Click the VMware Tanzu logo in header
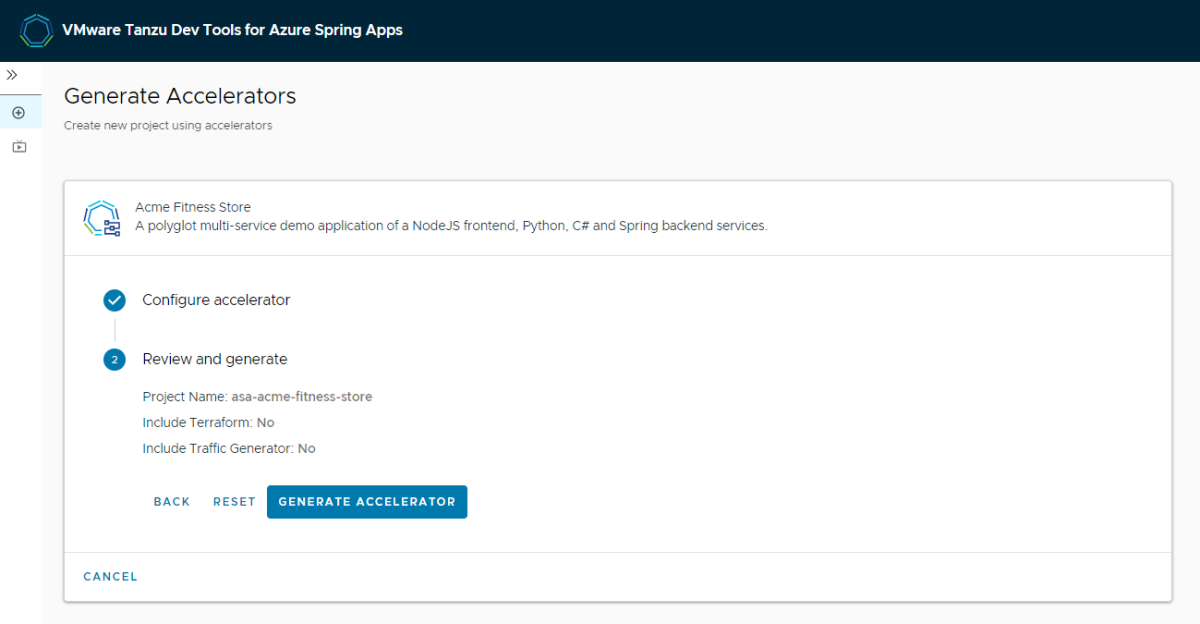Image resolution: width=1200 pixels, height=624 pixels. [36, 30]
